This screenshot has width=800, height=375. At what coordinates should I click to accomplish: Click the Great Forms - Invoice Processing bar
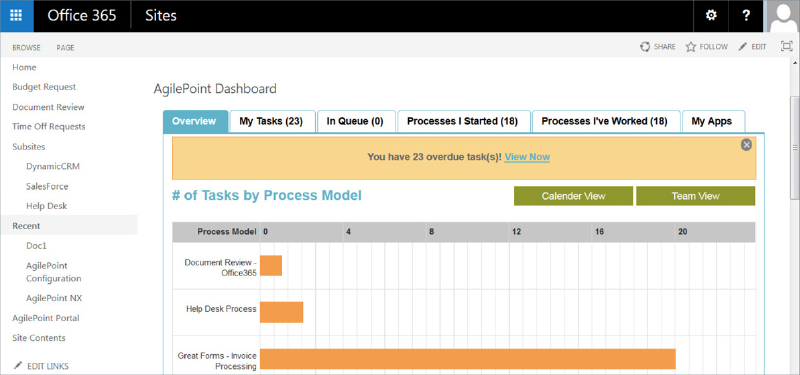[468, 359]
